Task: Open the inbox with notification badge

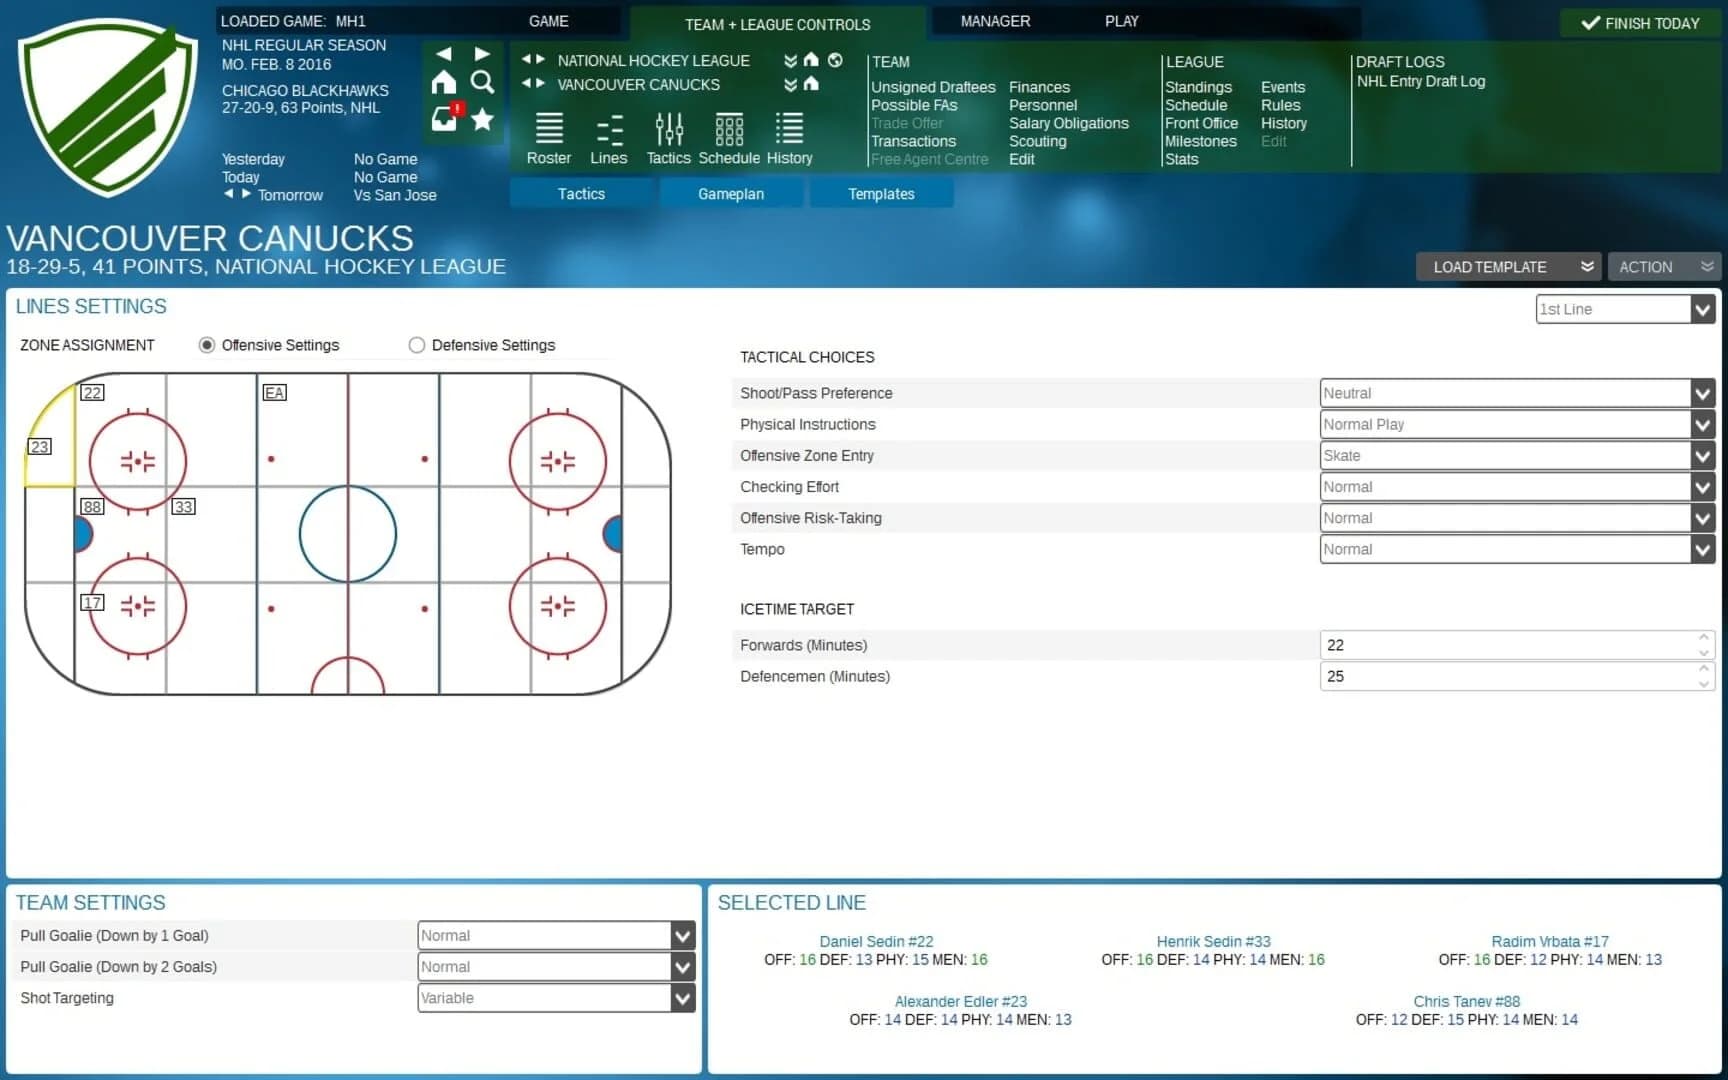Action: tap(443, 119)
